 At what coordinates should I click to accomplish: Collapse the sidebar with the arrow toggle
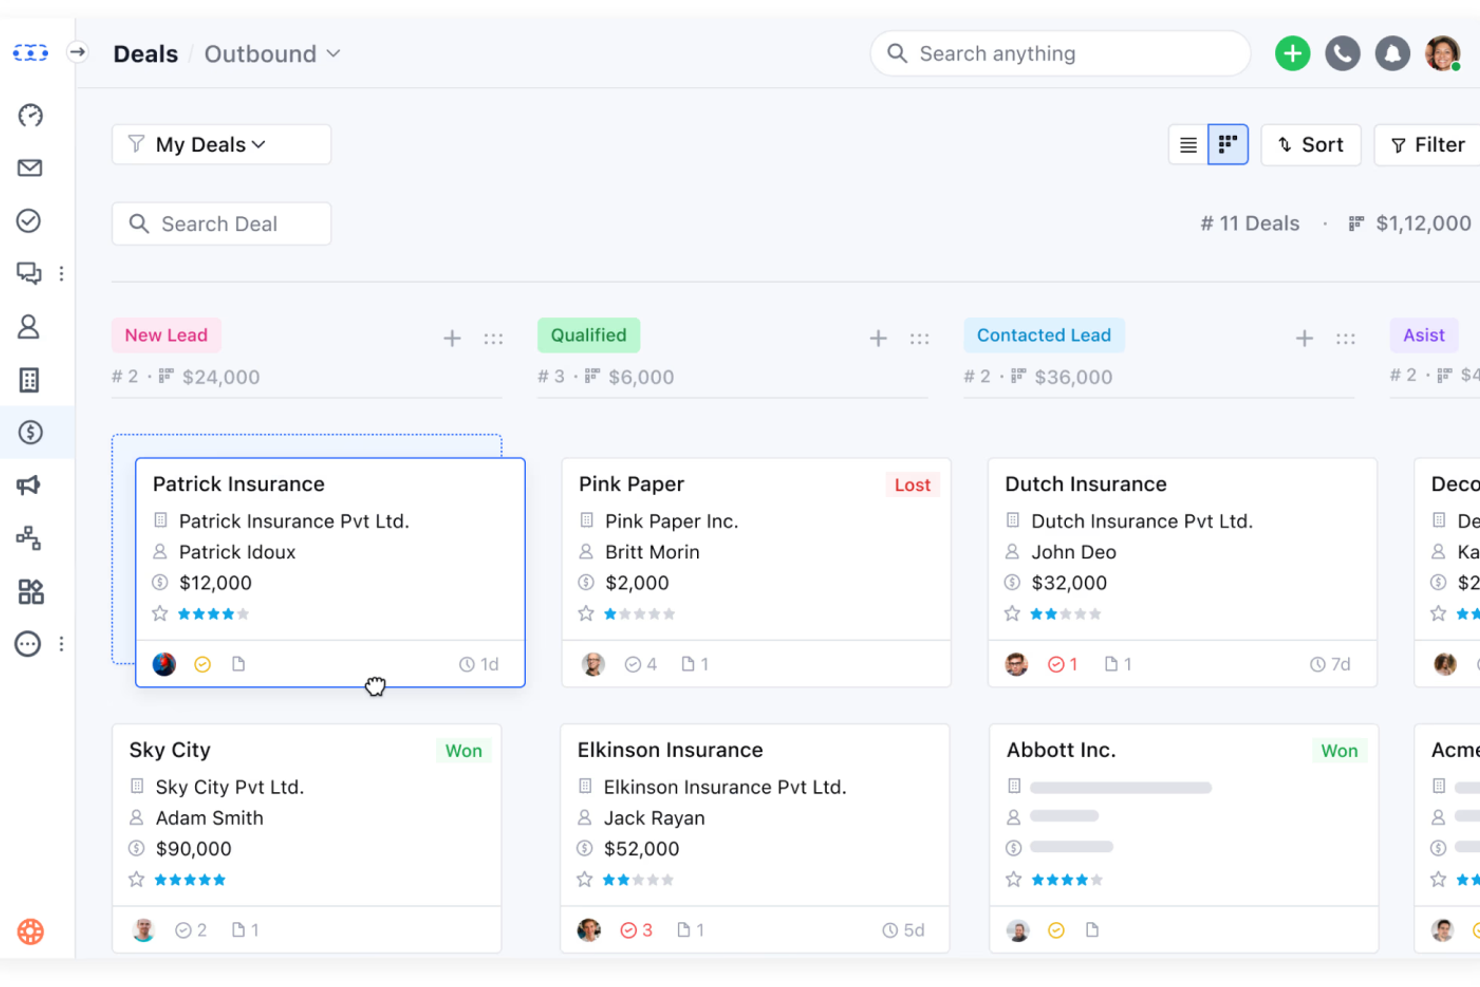pos(77,53)
